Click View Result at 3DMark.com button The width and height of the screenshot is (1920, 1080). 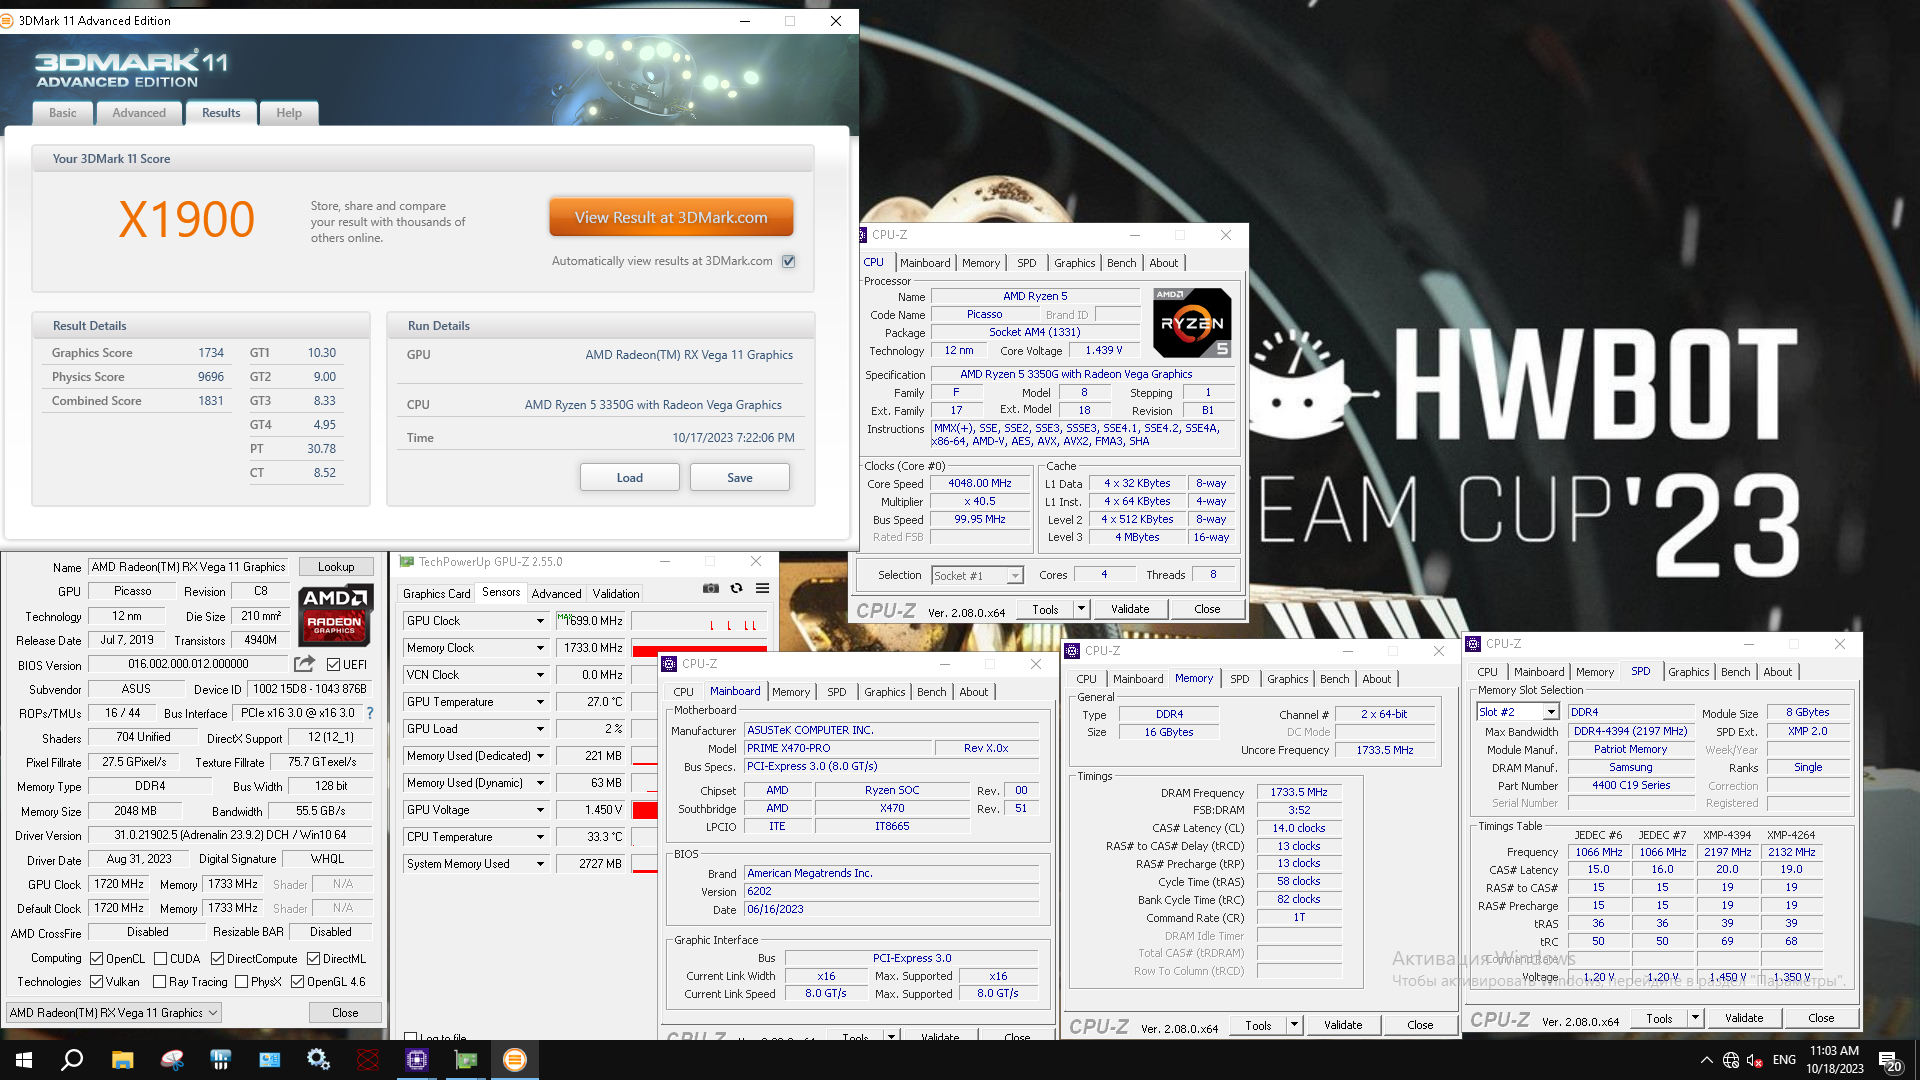(x=671, y=217)
